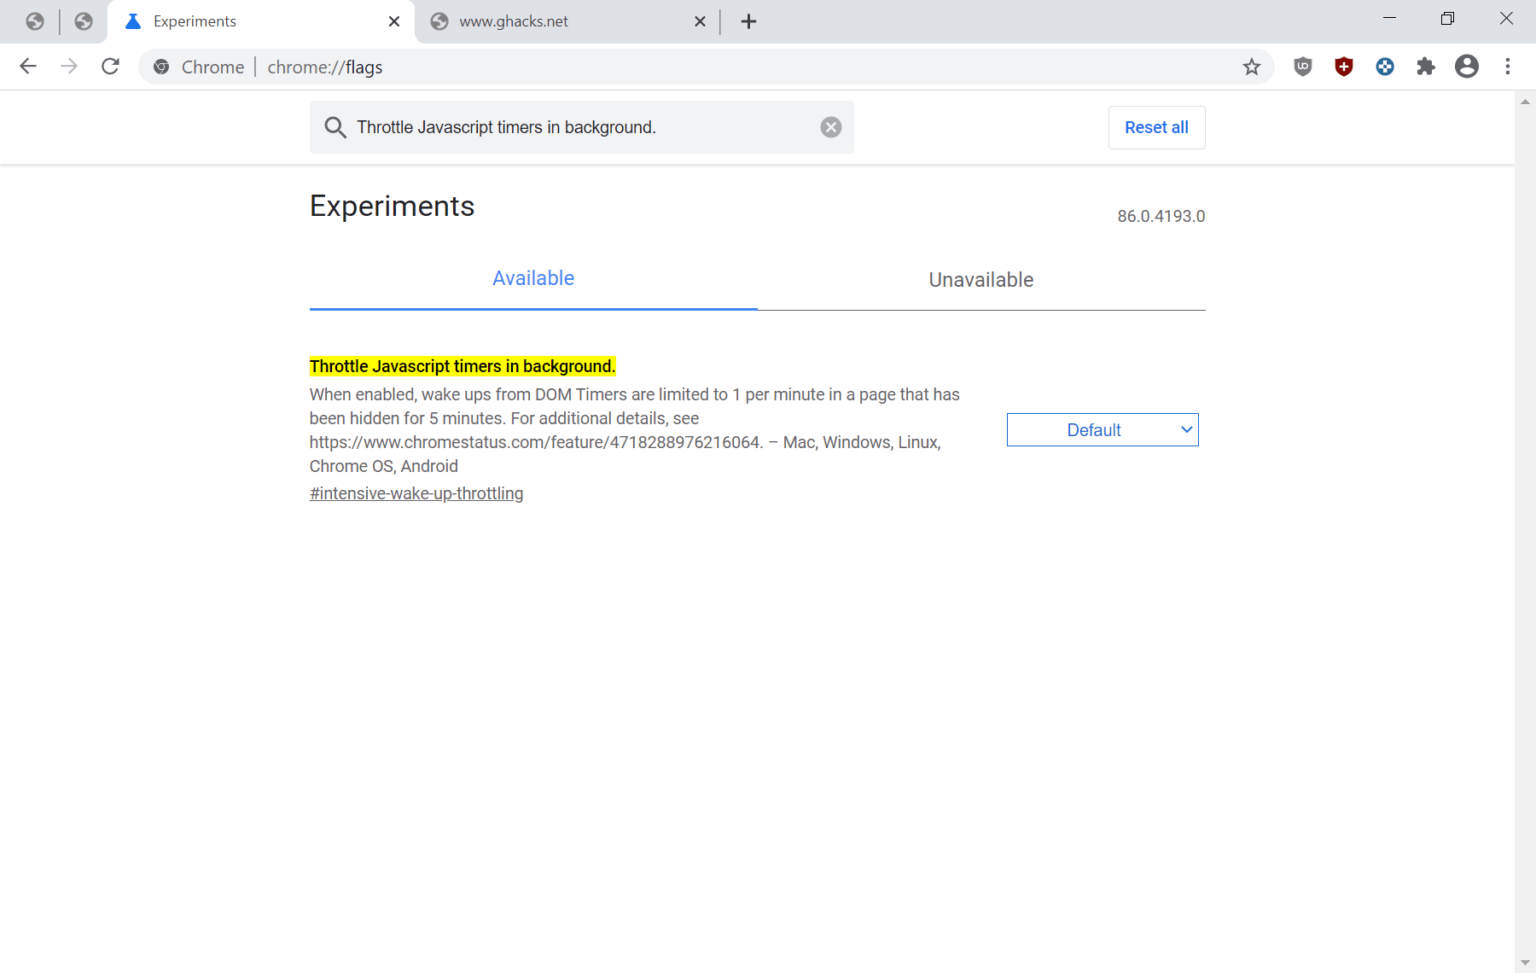Click inside the search flags field
The height and width of the screenshot is (973, 1536).
pyautogui.click(x=580, y=127)
